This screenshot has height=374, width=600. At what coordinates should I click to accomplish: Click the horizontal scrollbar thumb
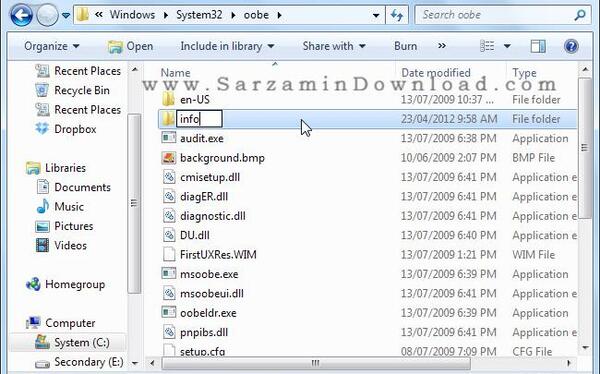(x=316, y=363)
